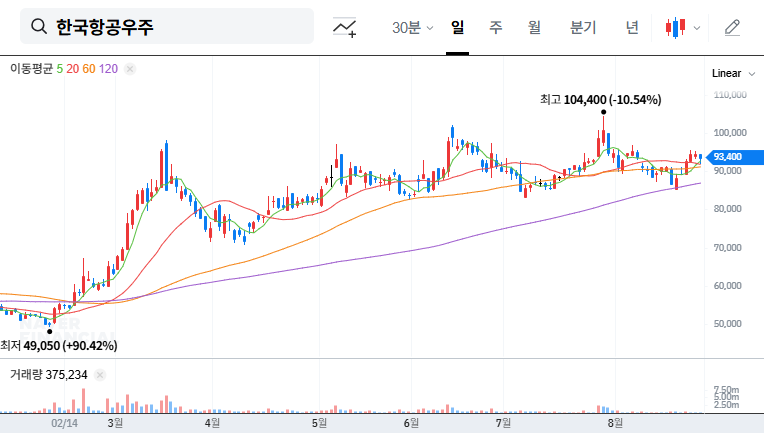Click the 7.50m volume axis label
Image resolution: width=764 pixels, height=433 pixels.
(726, 390)
